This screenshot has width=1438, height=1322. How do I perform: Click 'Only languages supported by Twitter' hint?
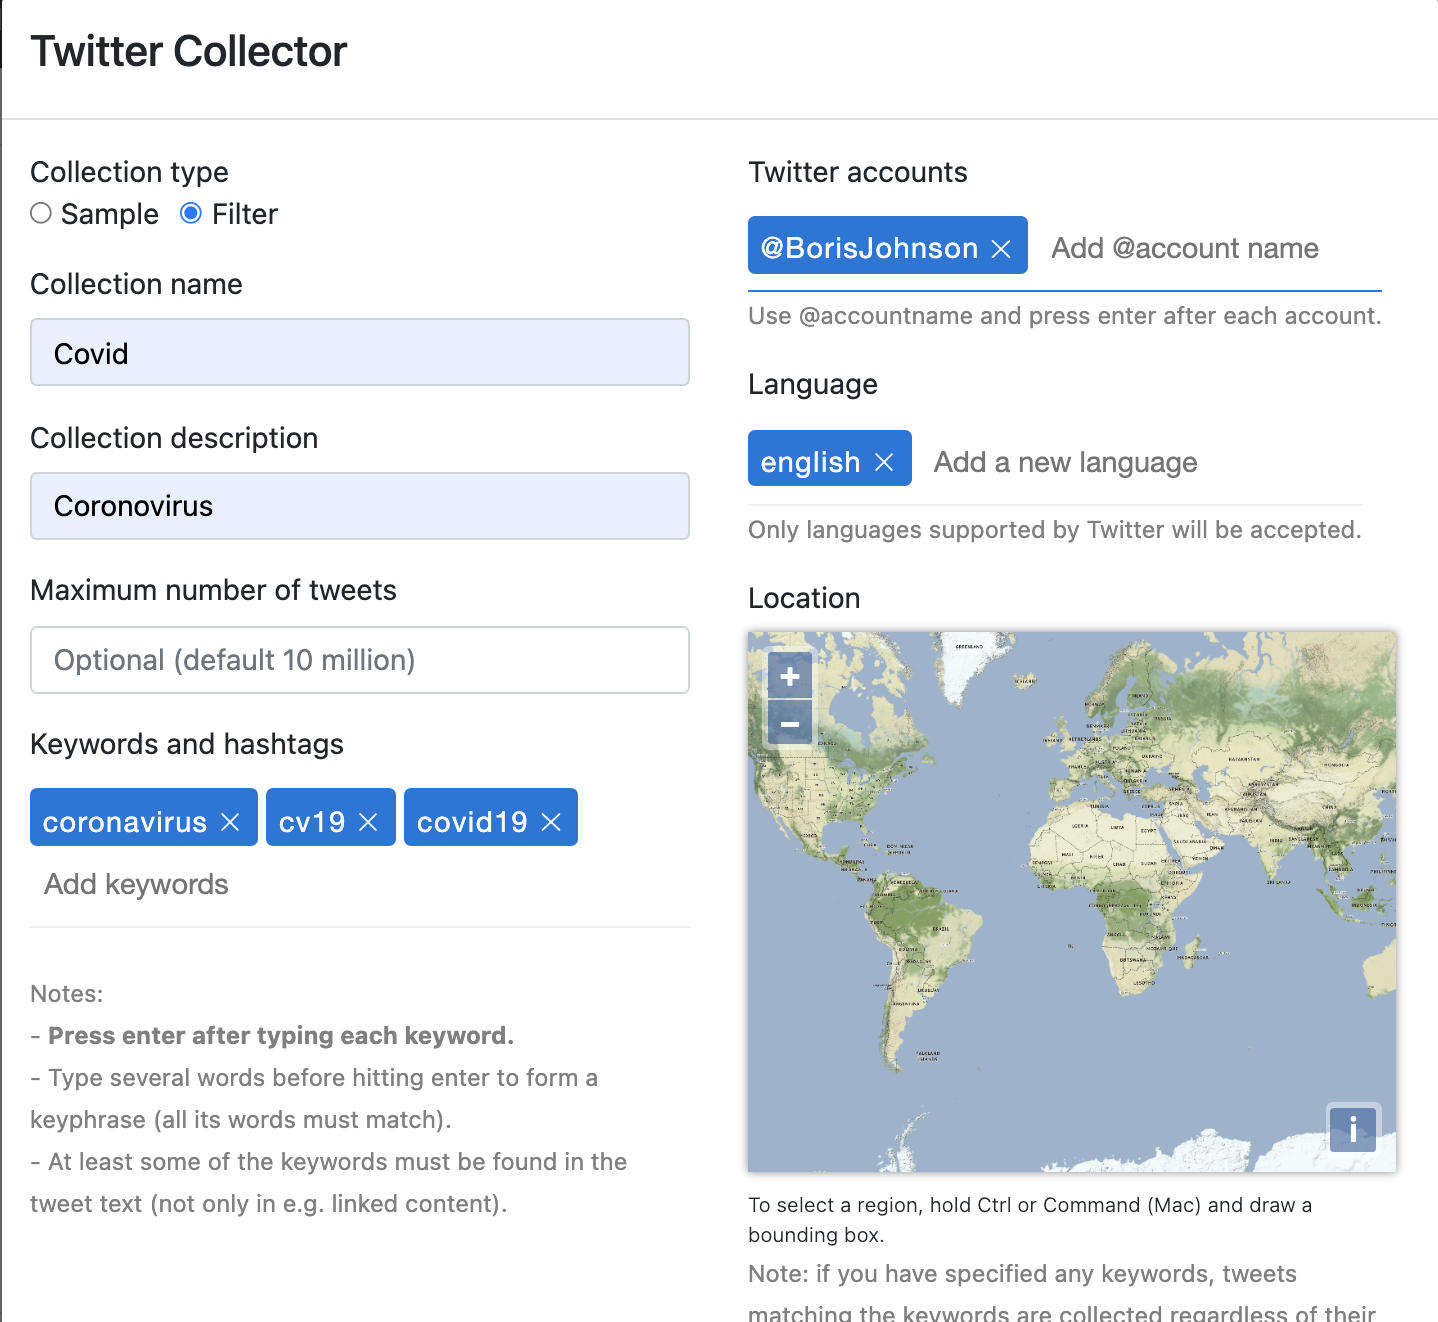[x=1055, y=530]
